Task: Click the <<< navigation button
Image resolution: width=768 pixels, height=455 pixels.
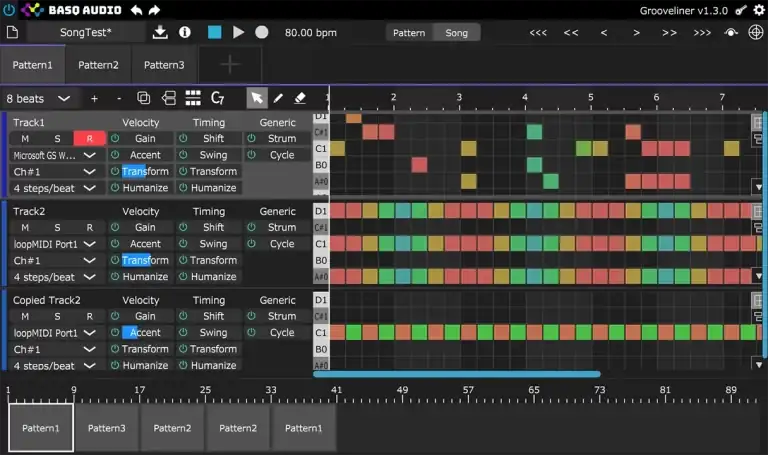Action: 538,33
